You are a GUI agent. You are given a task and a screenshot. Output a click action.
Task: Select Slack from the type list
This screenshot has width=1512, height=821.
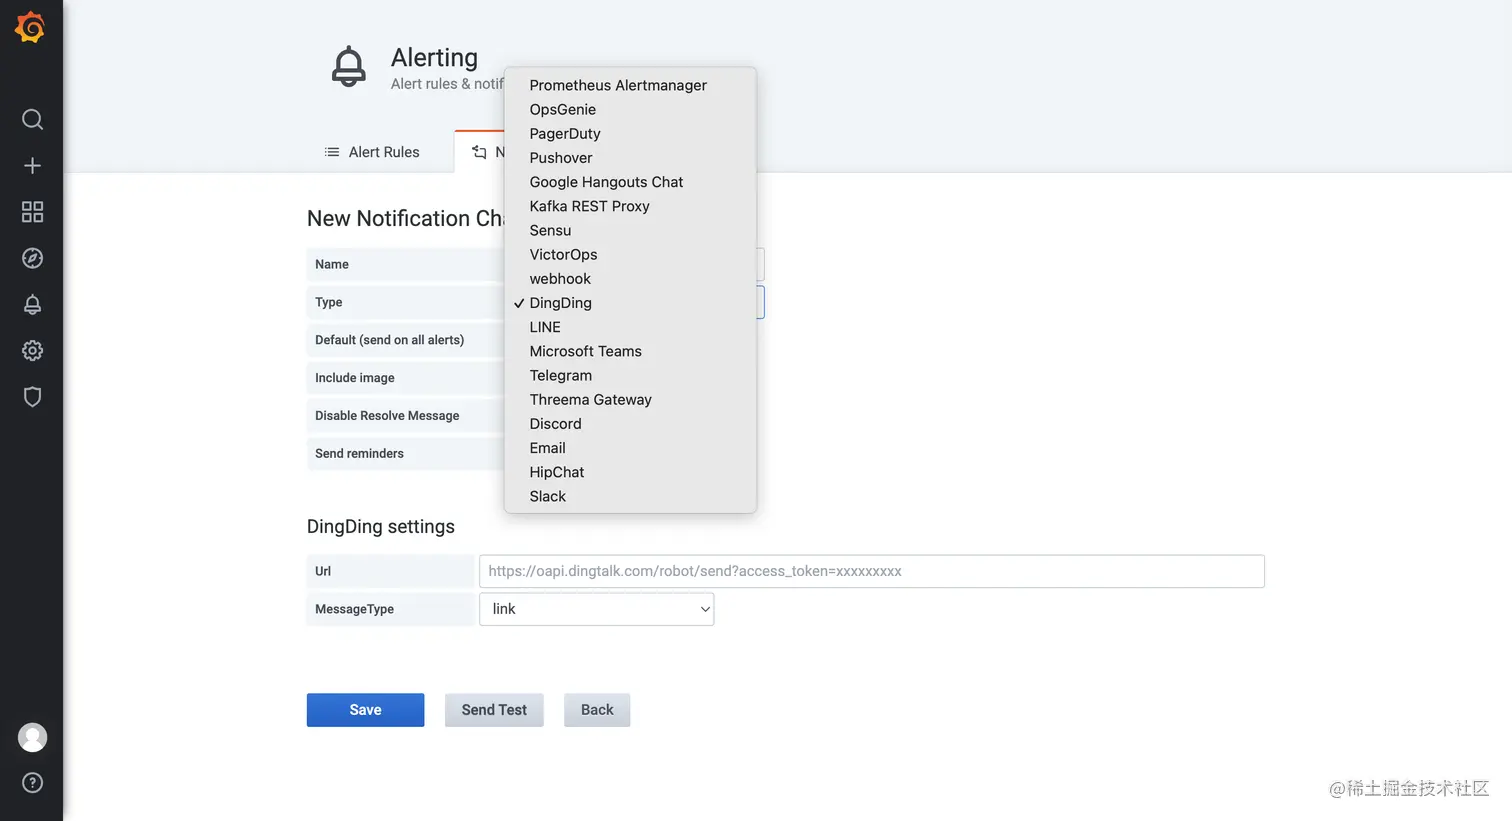548,497
